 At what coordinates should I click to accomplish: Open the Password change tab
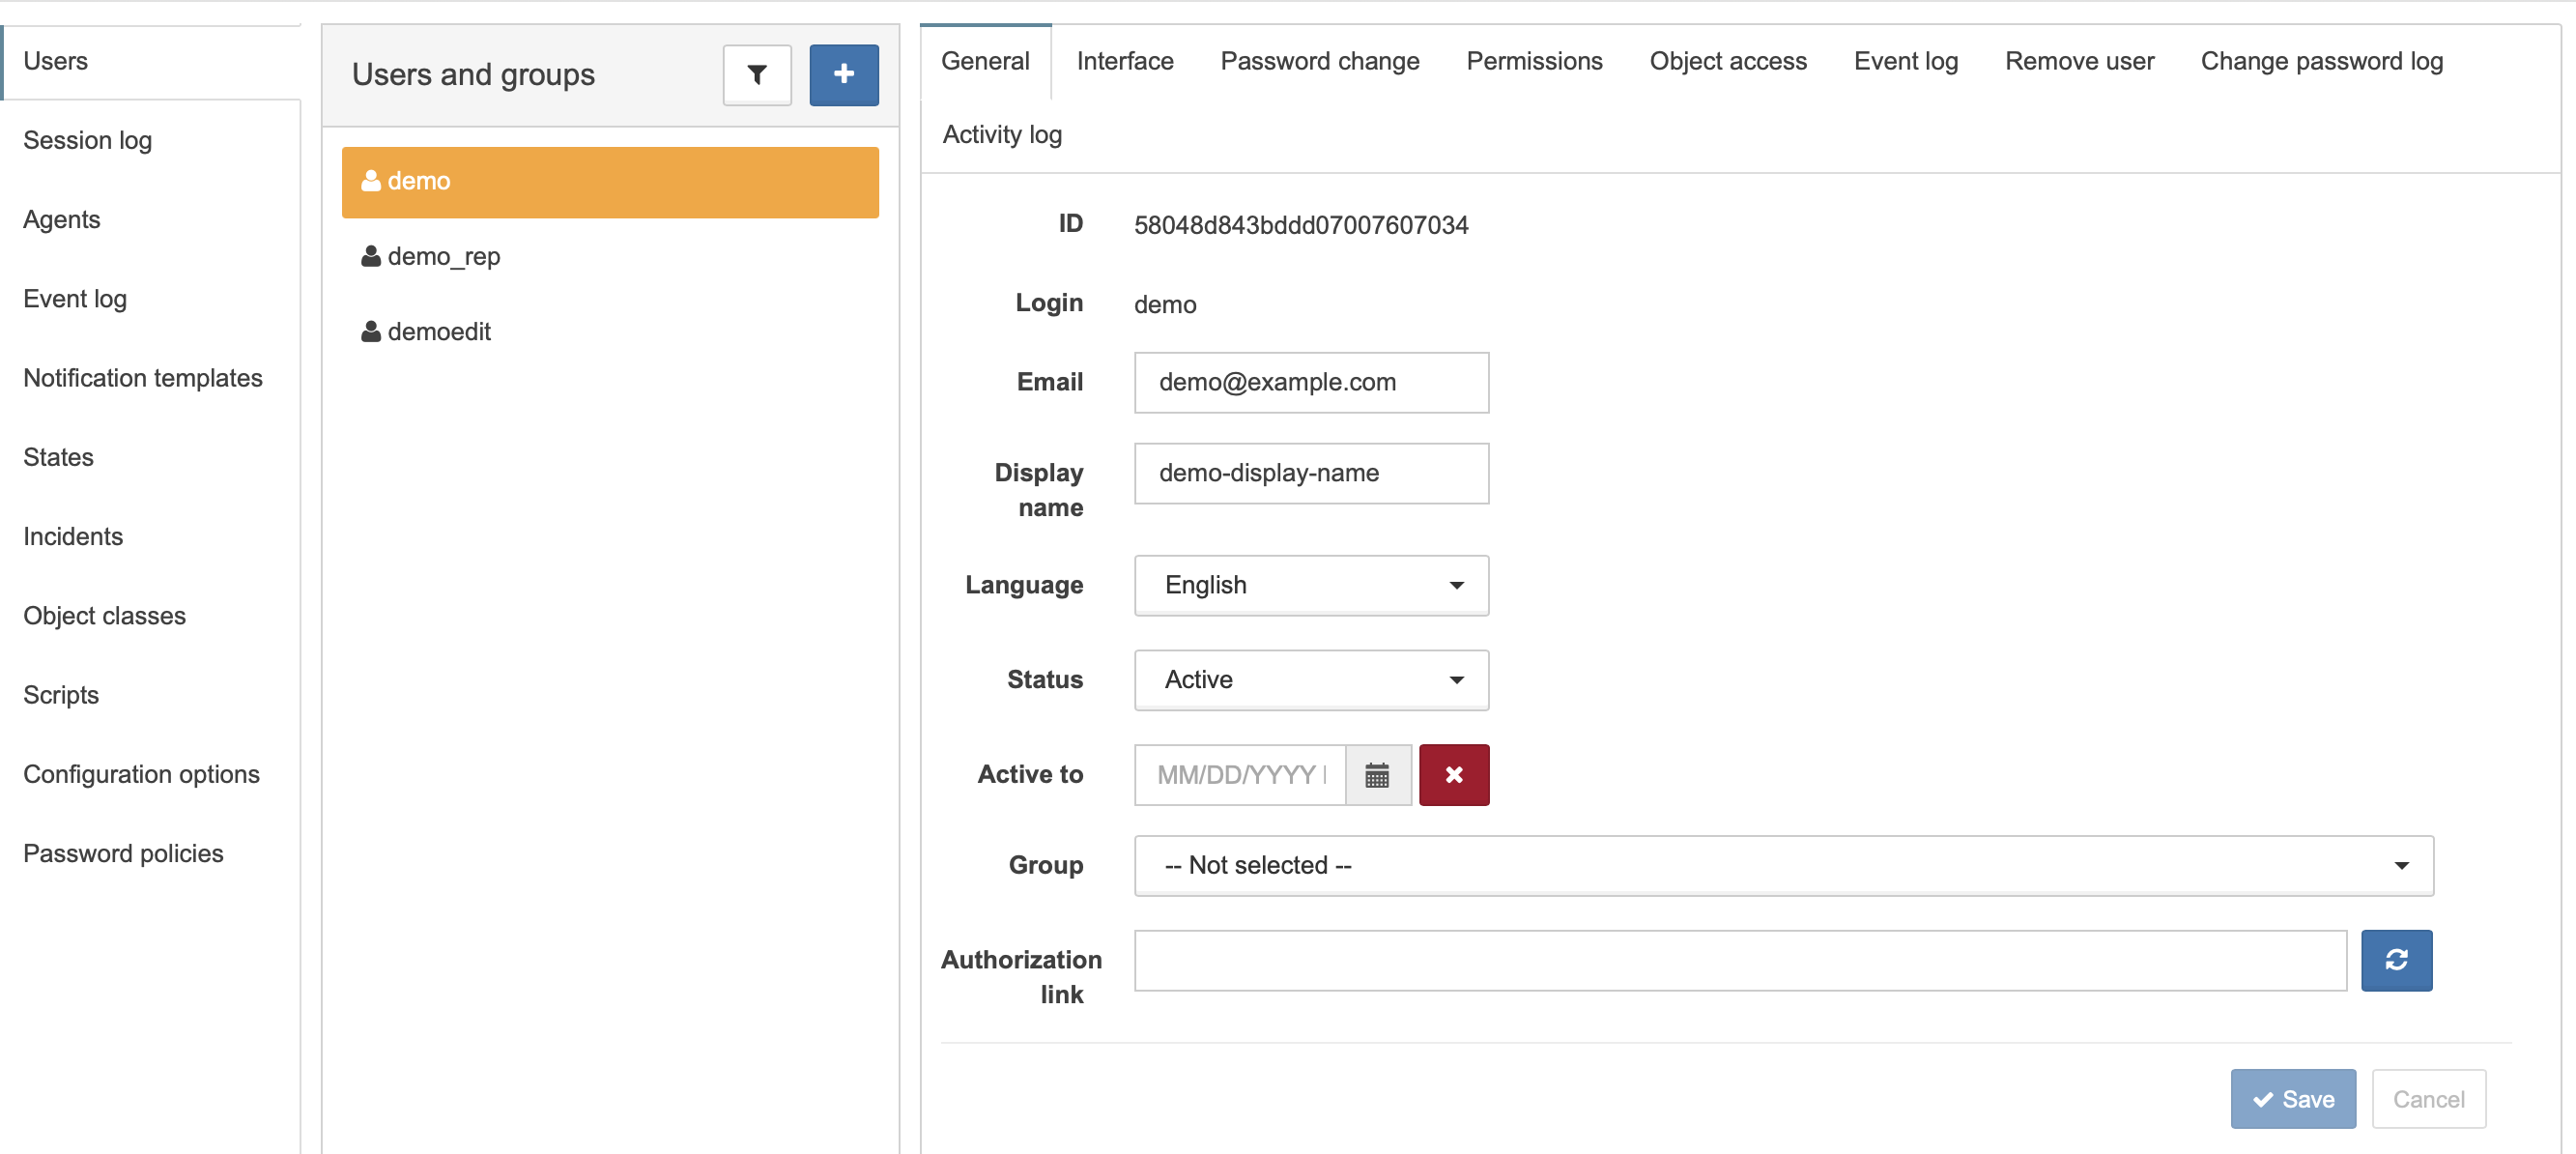point(1320,61)
